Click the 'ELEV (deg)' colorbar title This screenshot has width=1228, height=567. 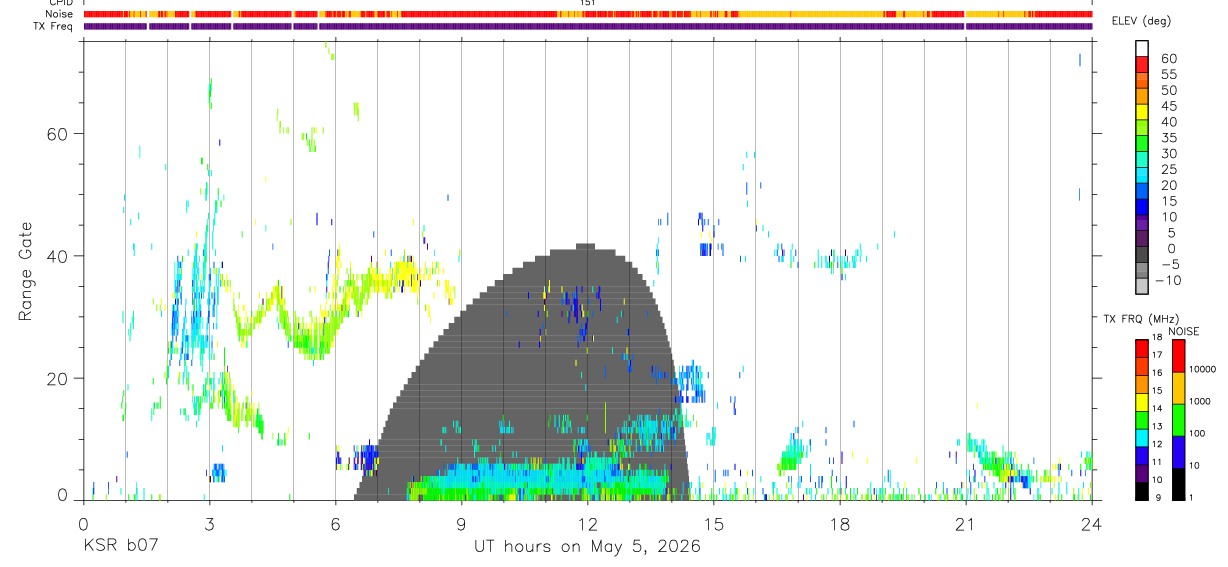tap(1141, 23)
